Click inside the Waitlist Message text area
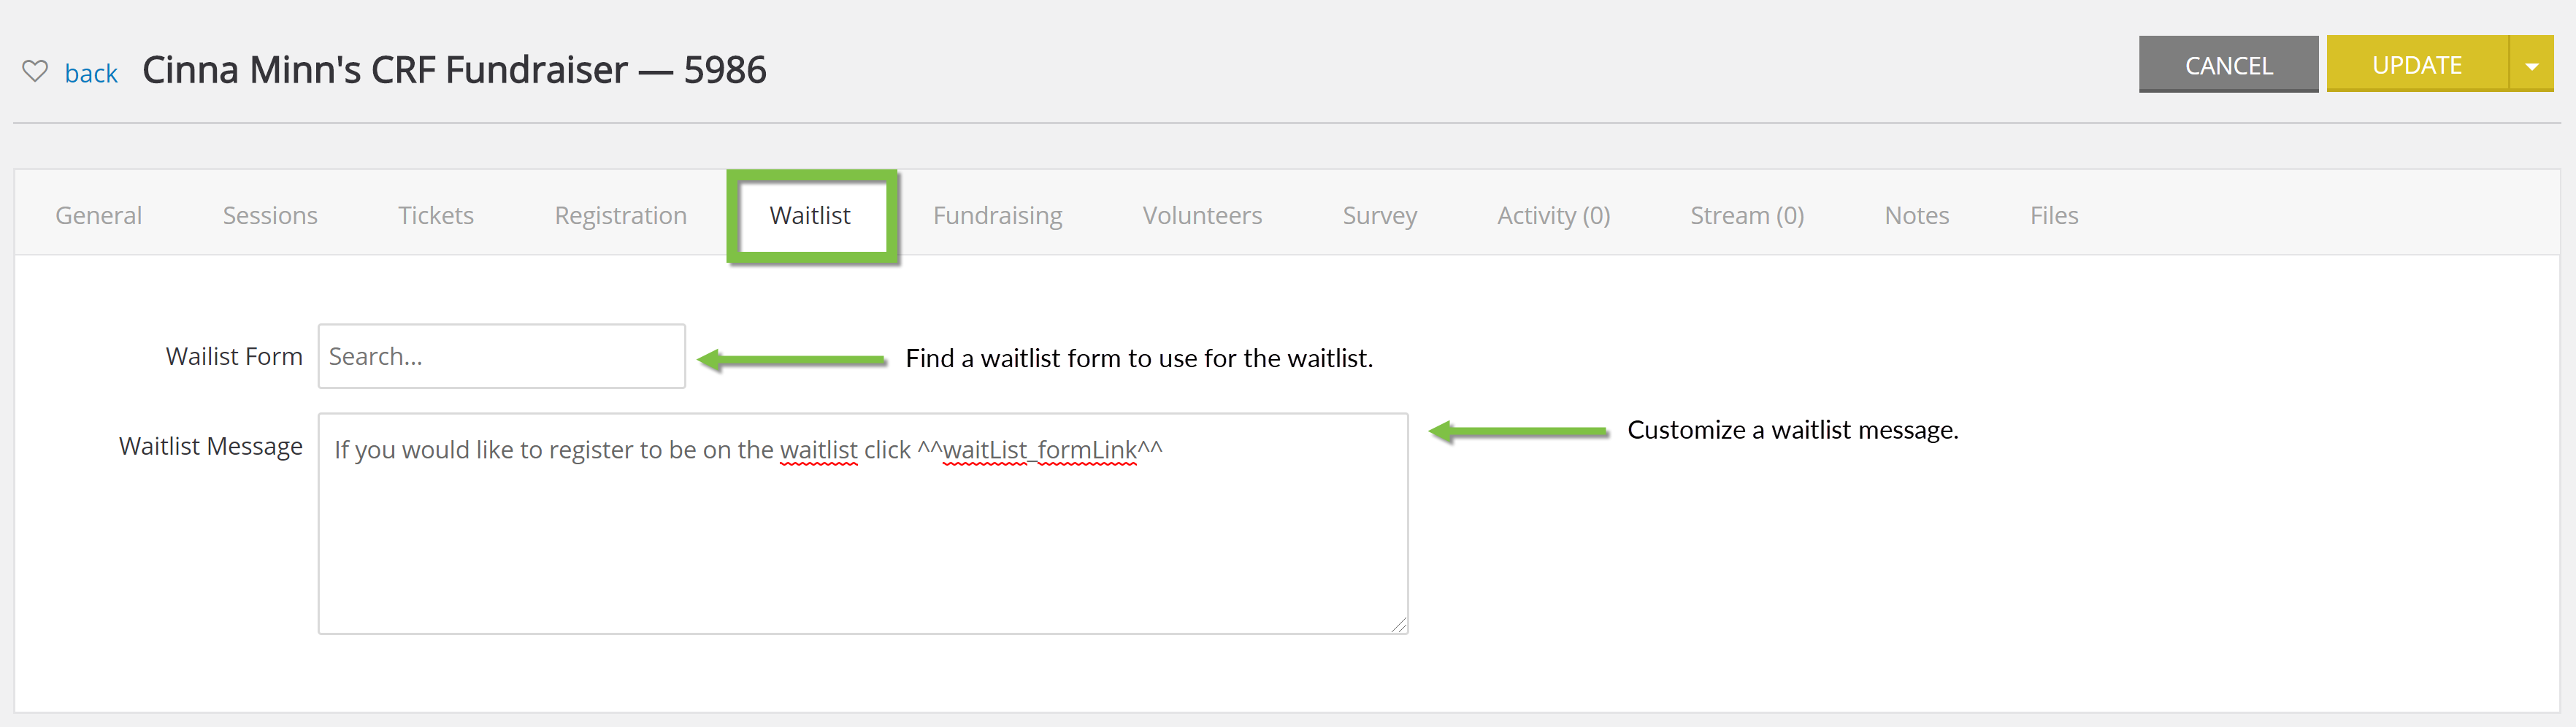This screenshot has height=727, width=2576. point(863,523)
